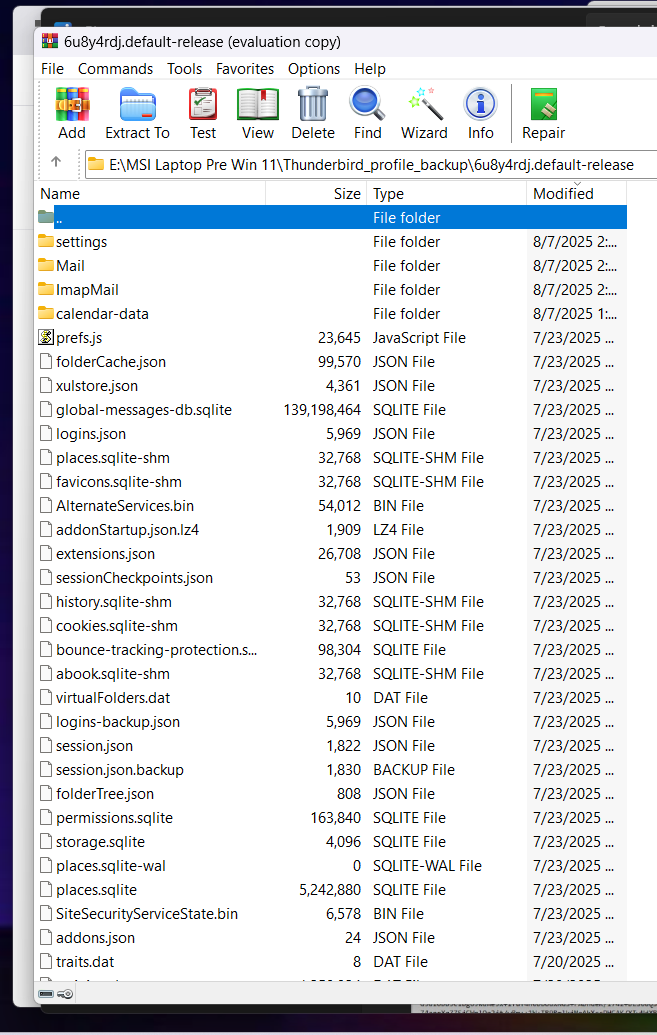Open the Commands menu
Image resolution: width=657 pixels, height=1035 pixels.
coord(116,69)
